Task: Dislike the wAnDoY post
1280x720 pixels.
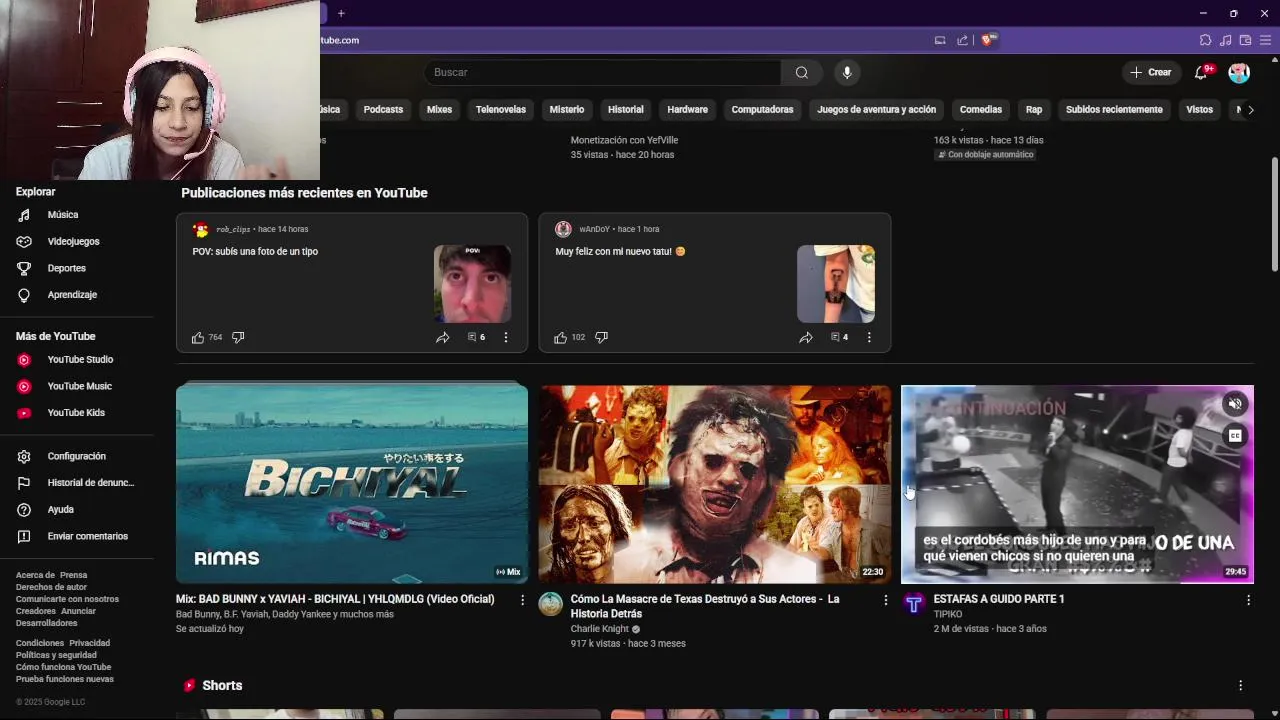Action: click(x=601, y=337)
